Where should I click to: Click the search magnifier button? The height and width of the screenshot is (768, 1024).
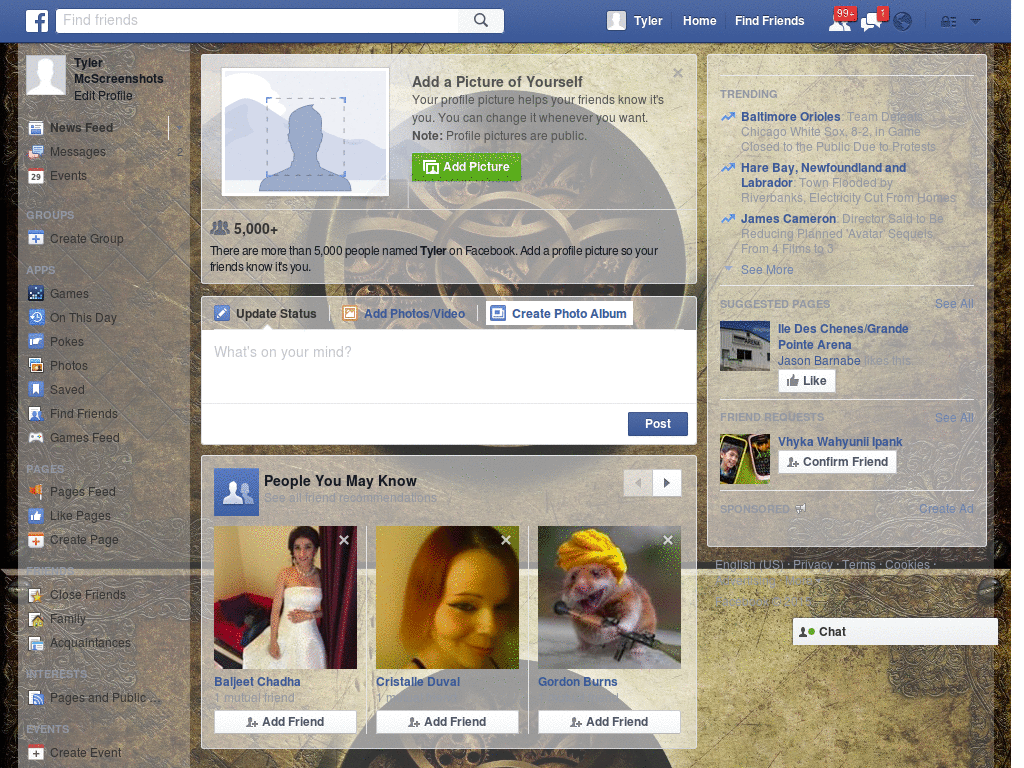coord(481,20)
